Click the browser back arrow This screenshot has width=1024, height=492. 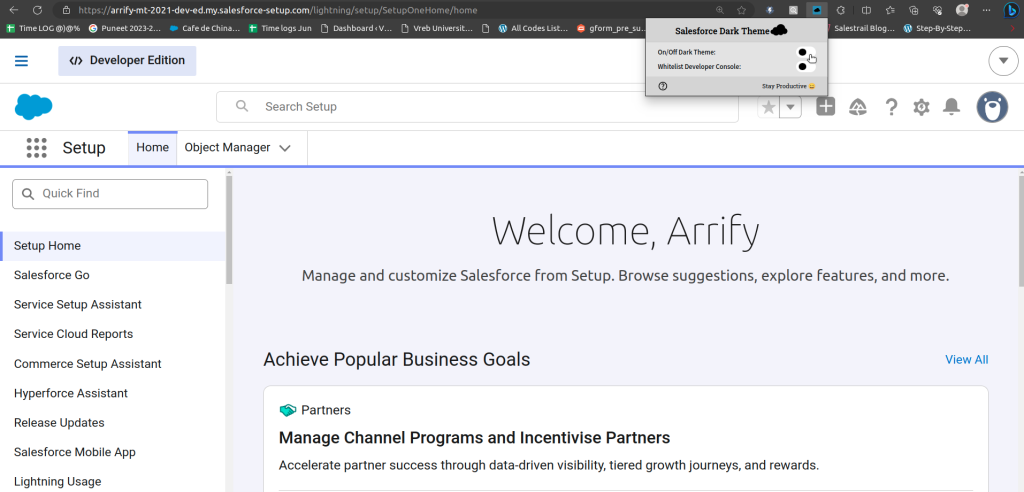point(14,10)
